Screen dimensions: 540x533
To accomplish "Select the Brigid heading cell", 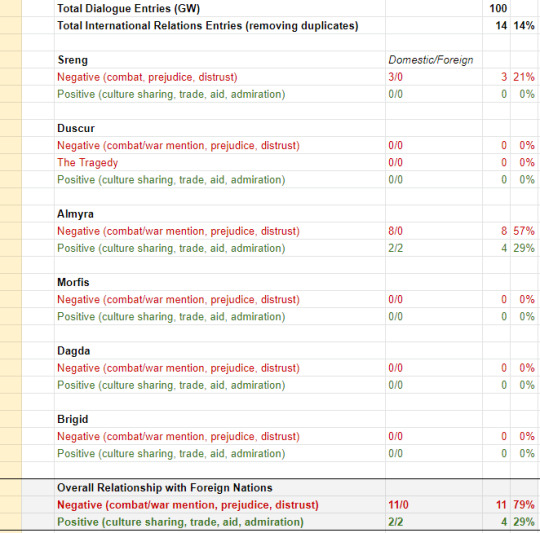I will coord(220,419).
